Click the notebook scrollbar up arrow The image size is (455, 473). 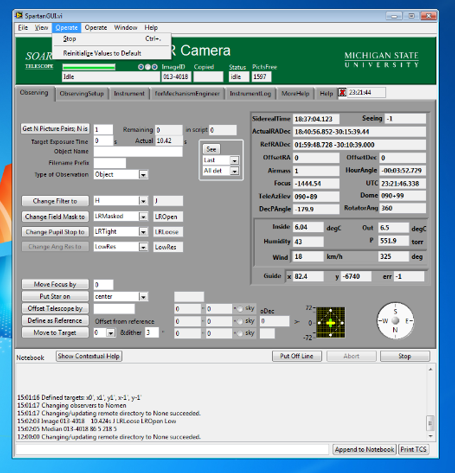430,370
